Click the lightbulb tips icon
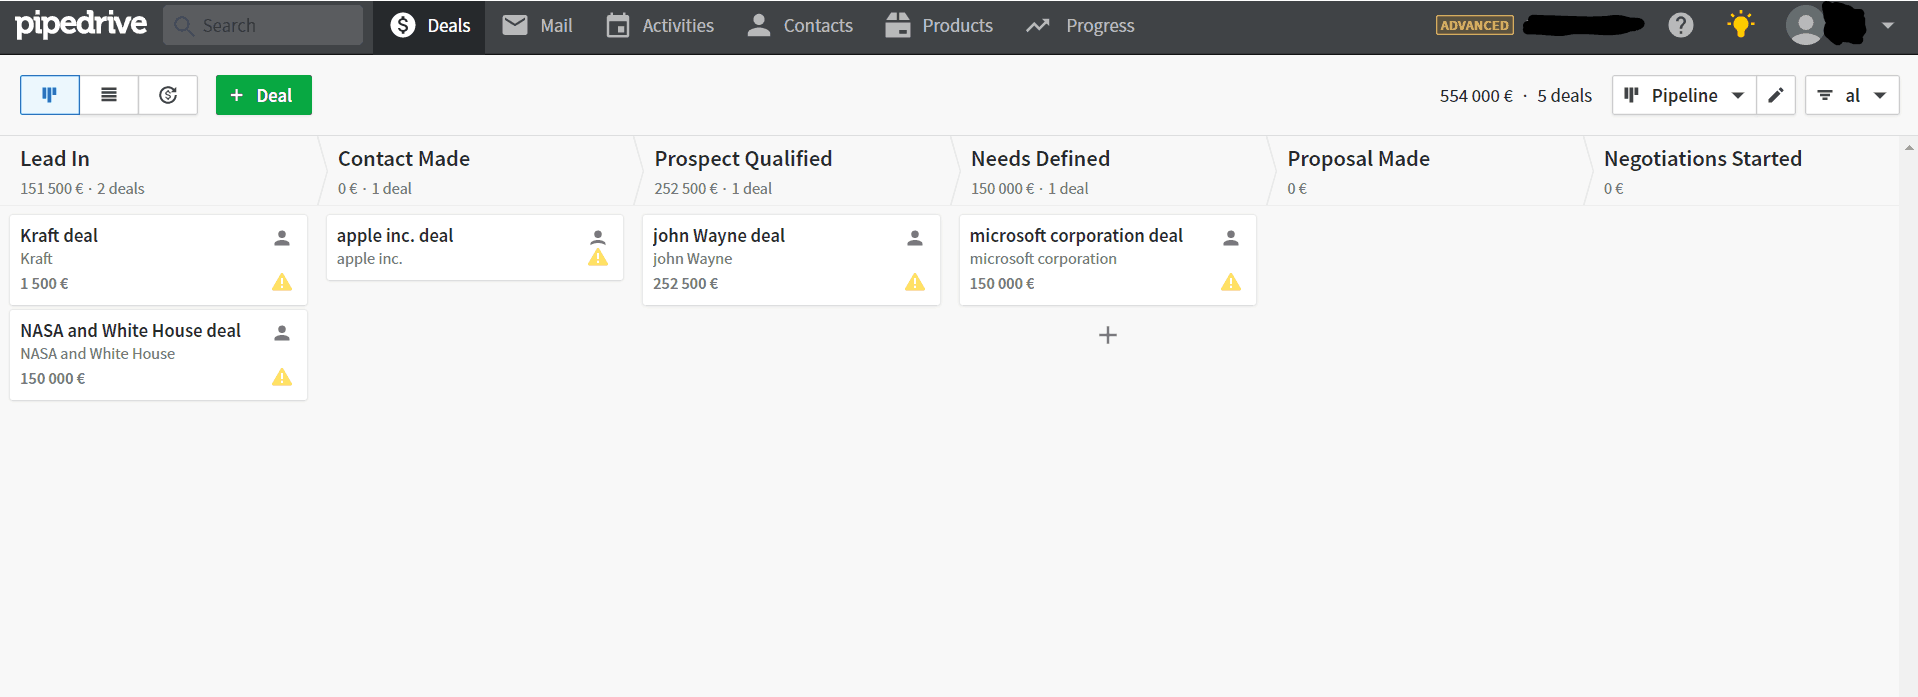The width and height of the screenshot is (1918, 697). pos(1741,24)
